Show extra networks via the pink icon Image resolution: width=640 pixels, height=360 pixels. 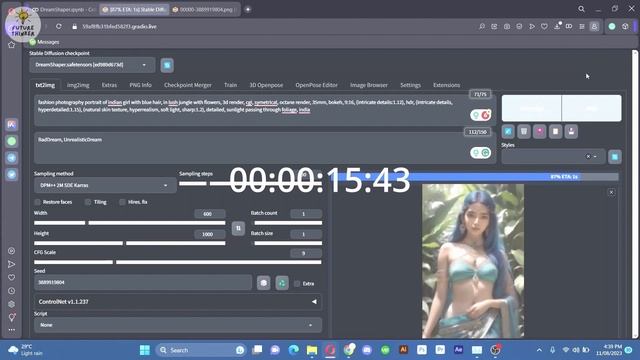point(540,131)
